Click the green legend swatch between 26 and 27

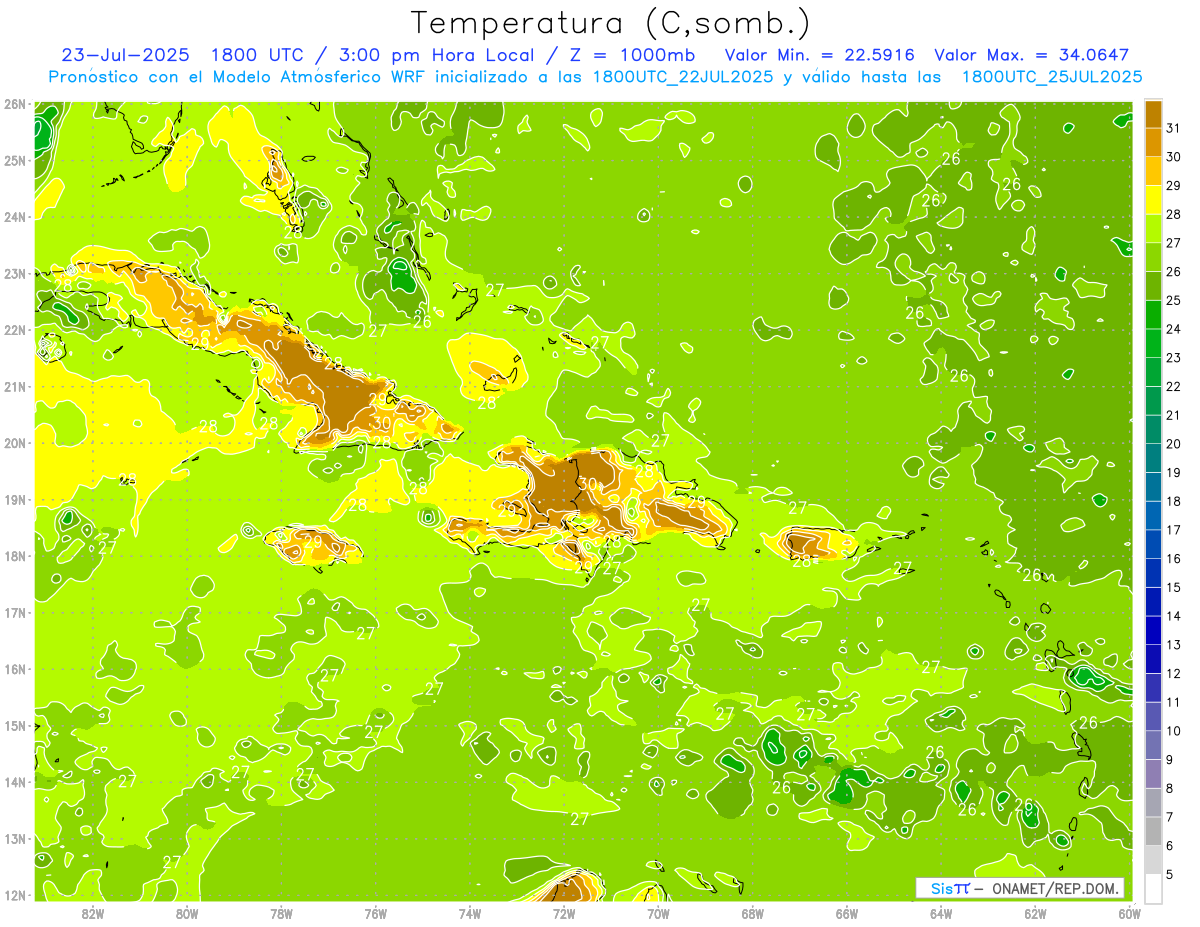1152,258
